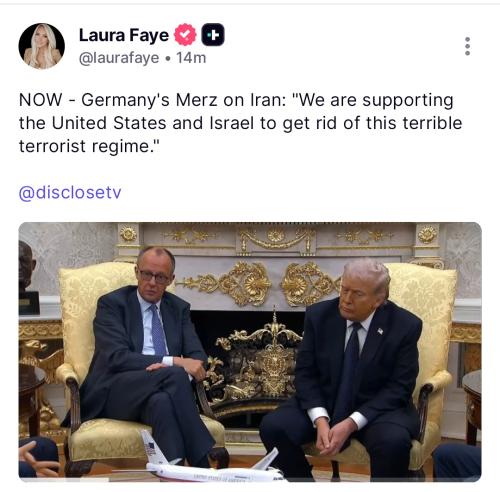The width and height of the screenshot is (500, 492).
Task: Click the Laura Faye display name
Action: coord(124,35)
